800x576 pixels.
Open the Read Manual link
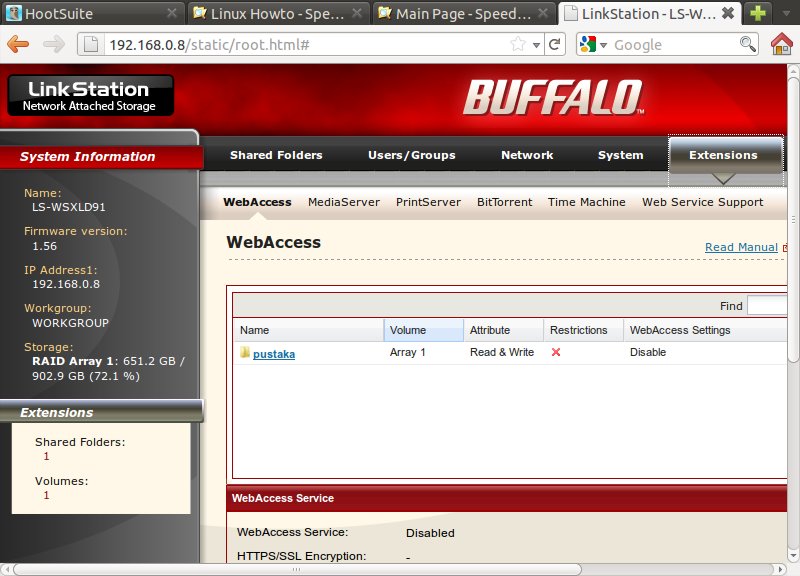(x=741, y=247)
